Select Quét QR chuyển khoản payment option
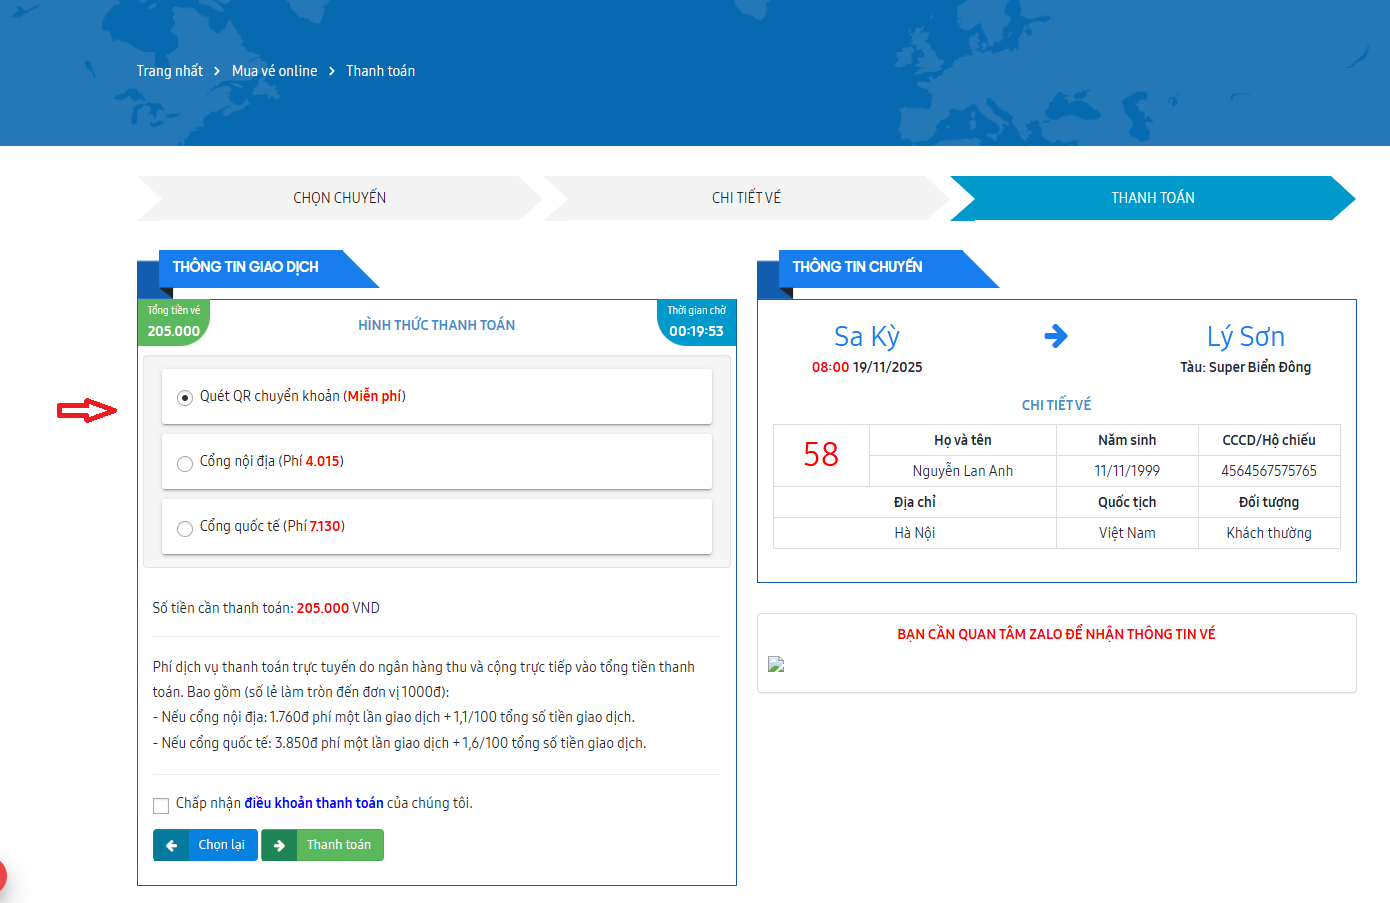The height and width of the screenshot is (903, 1390). 185,398
